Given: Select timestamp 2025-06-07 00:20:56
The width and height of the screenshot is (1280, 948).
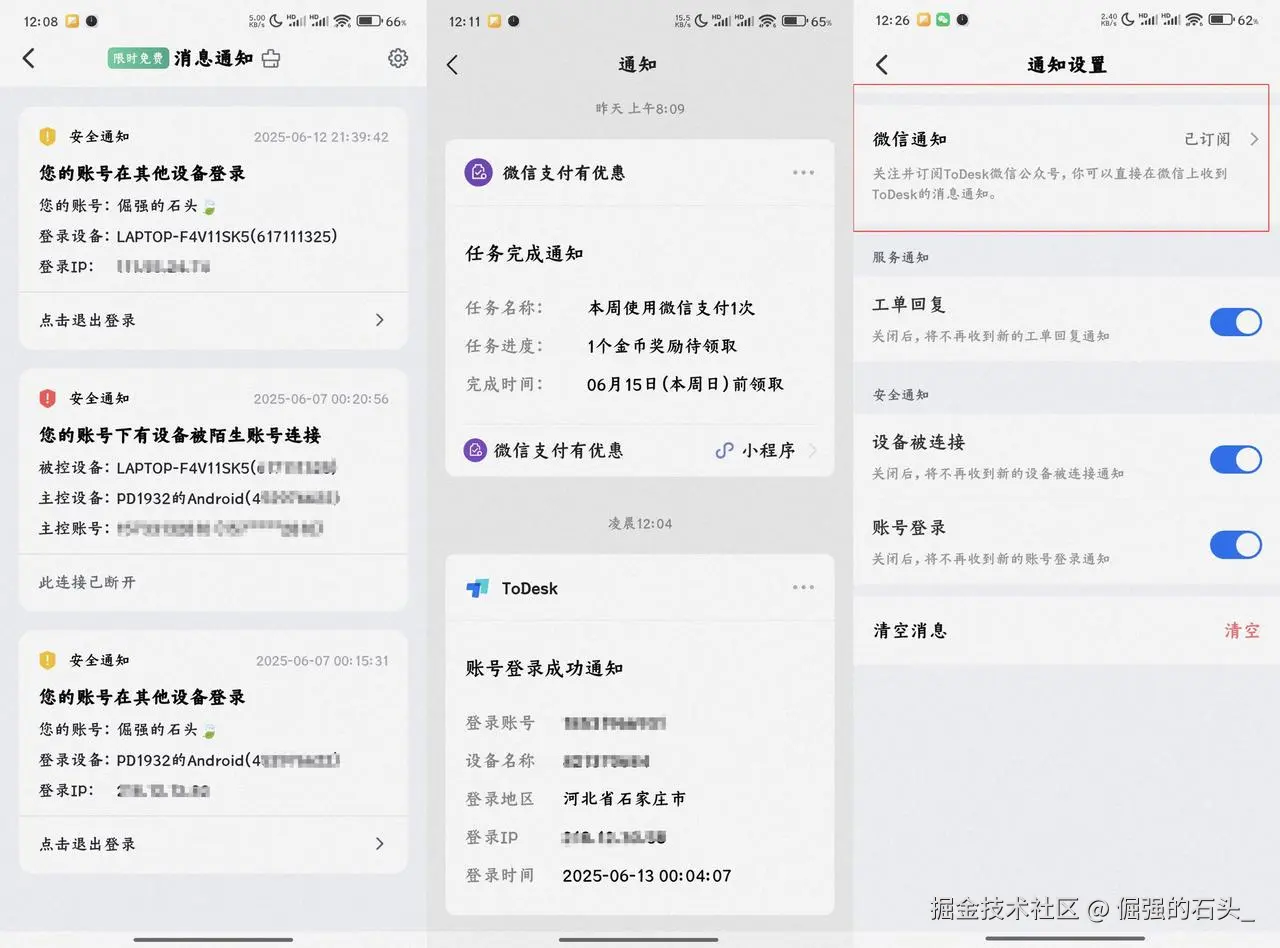Looking at the screenshot, I should (321, 399).
